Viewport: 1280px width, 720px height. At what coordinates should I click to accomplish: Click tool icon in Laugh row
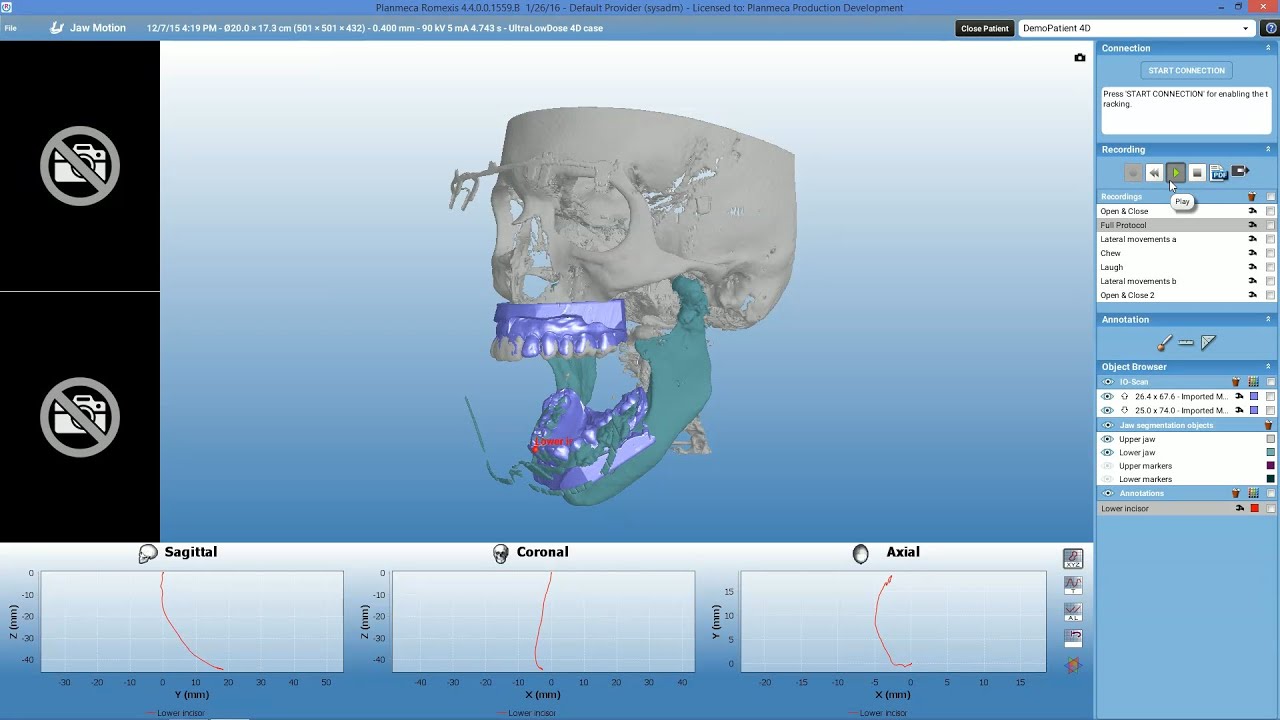click(x=1252, y=267)
